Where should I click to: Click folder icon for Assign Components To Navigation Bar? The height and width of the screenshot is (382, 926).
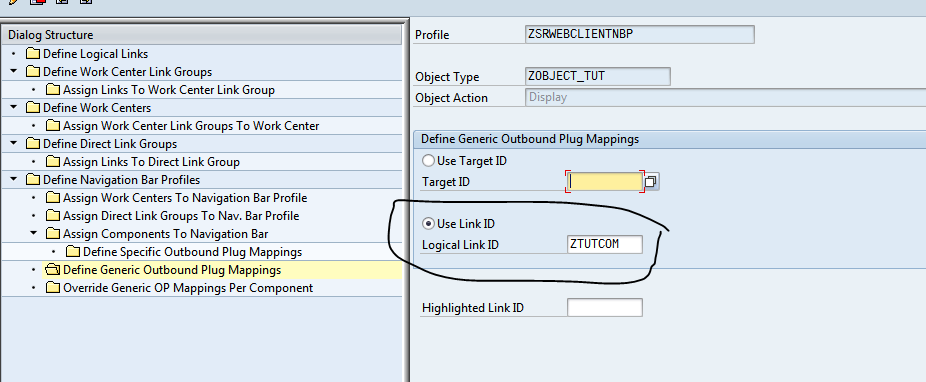53,234
